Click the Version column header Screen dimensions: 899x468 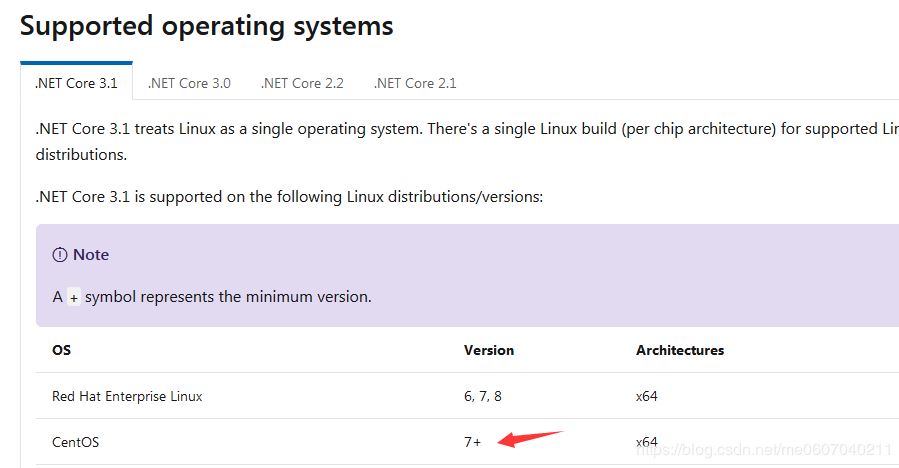click(489, 350)
